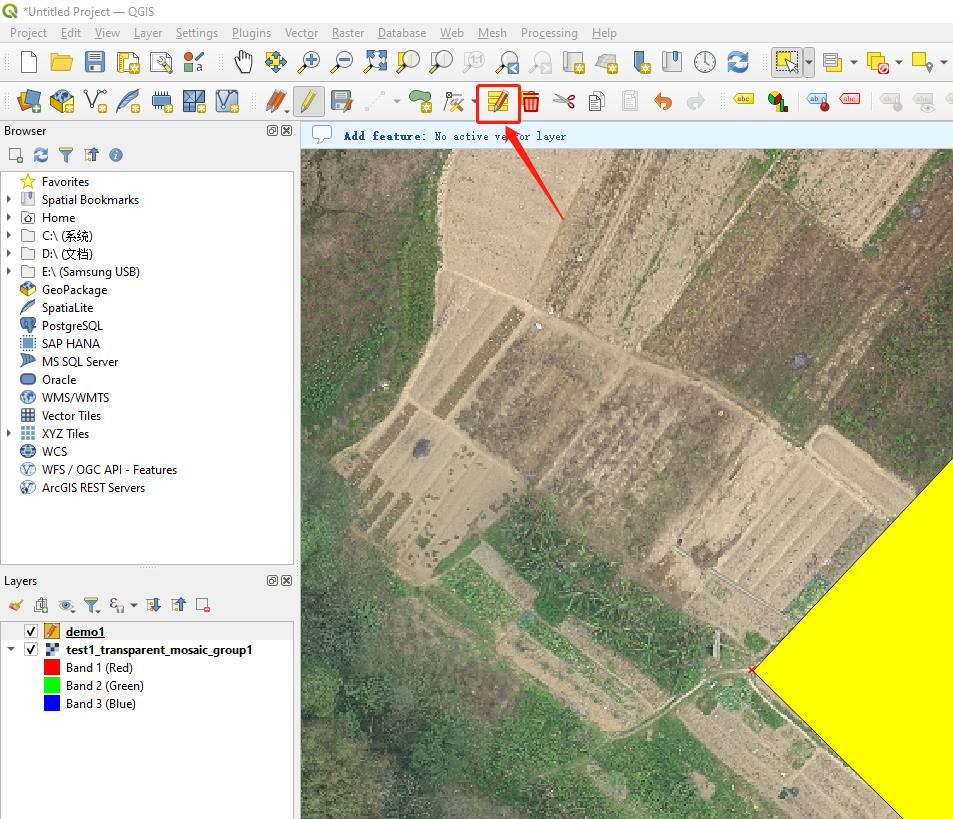Click the Band 1 (Red) color swatch

click(52, 668)
